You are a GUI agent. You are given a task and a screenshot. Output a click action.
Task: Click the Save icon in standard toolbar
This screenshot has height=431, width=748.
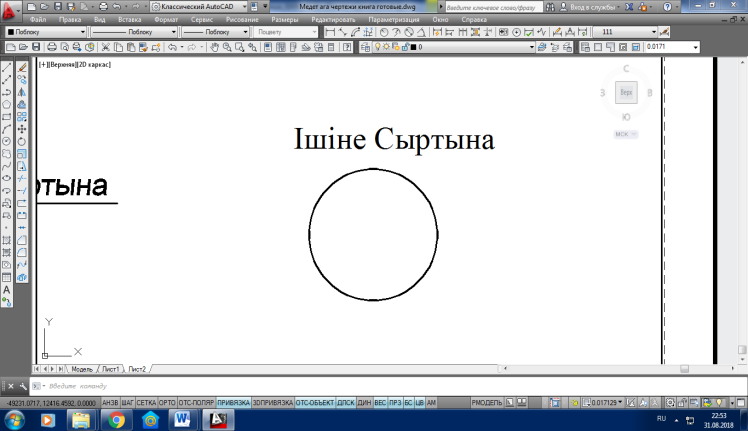click(x=35, y=47)
